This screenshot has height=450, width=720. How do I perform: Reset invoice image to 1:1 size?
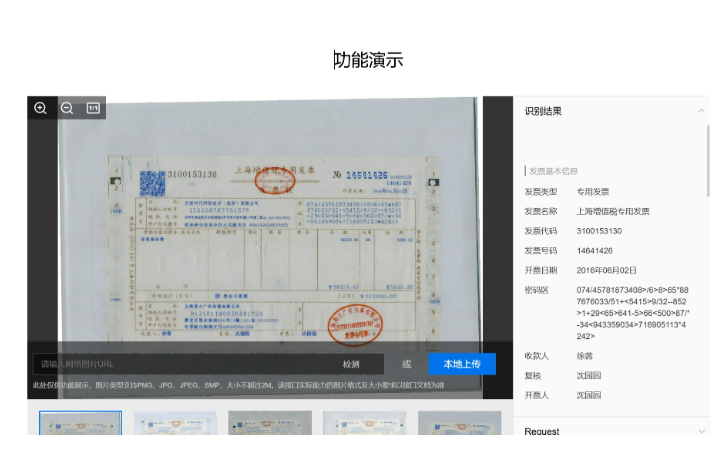[93, 108]
